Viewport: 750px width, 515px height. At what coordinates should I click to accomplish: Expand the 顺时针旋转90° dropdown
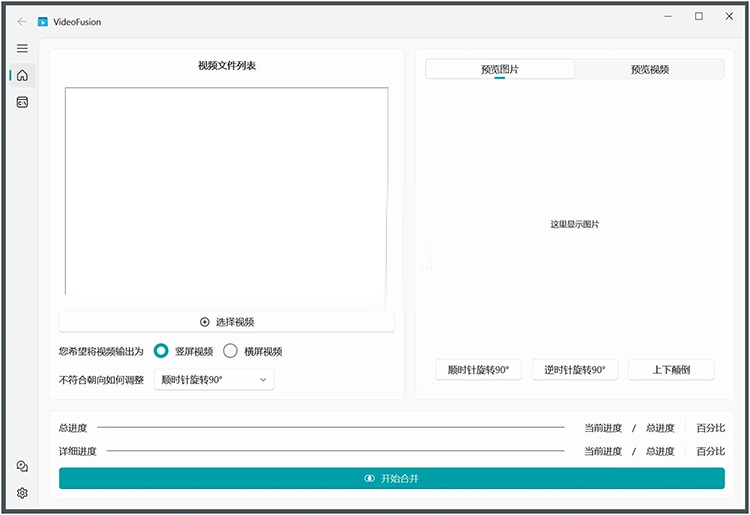click(214, 380)
